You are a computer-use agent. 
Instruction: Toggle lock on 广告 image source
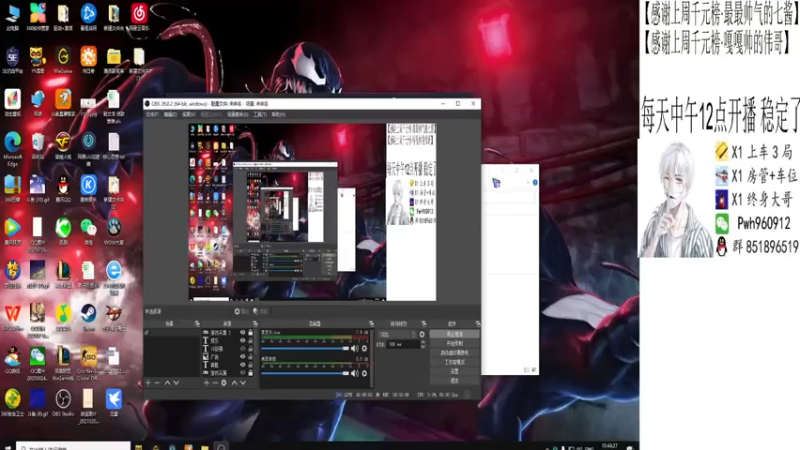click(250, 357)
